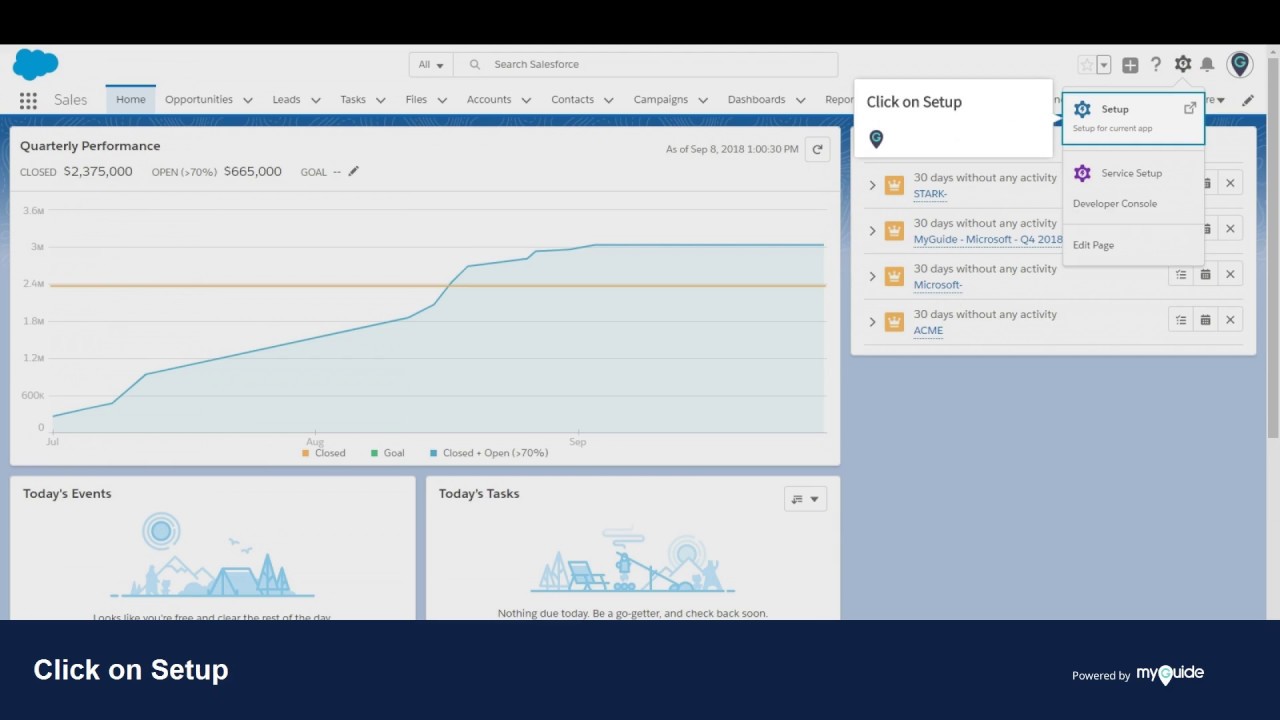The image size is (1280, 720).
Task: Open the favorites list dropdown arrow
Action: coord(1104,65)
